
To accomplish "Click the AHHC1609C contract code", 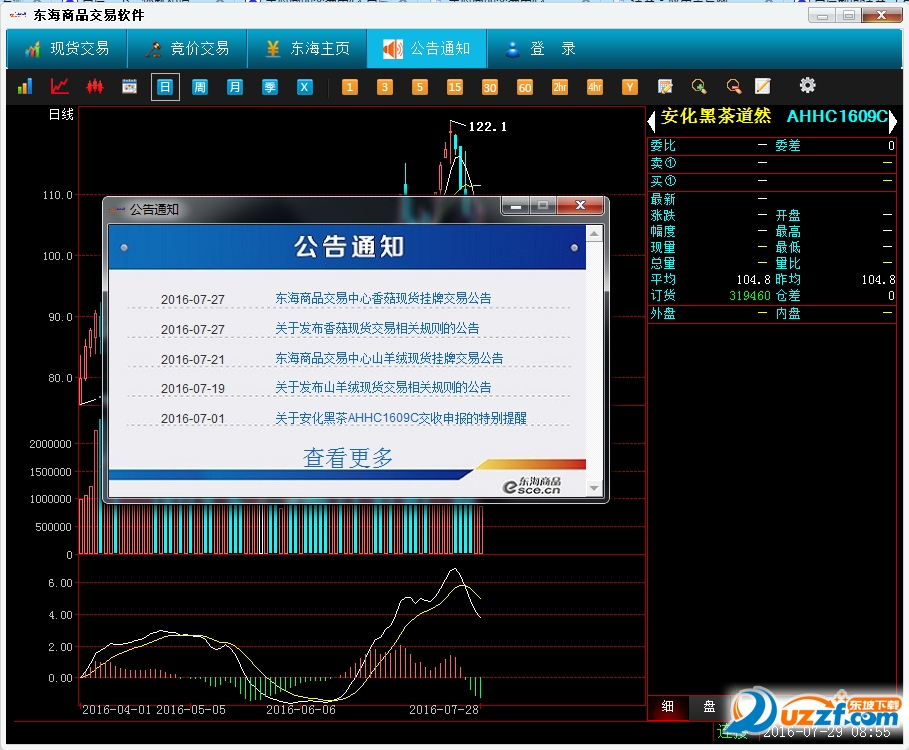I will (x=837, y=116).
